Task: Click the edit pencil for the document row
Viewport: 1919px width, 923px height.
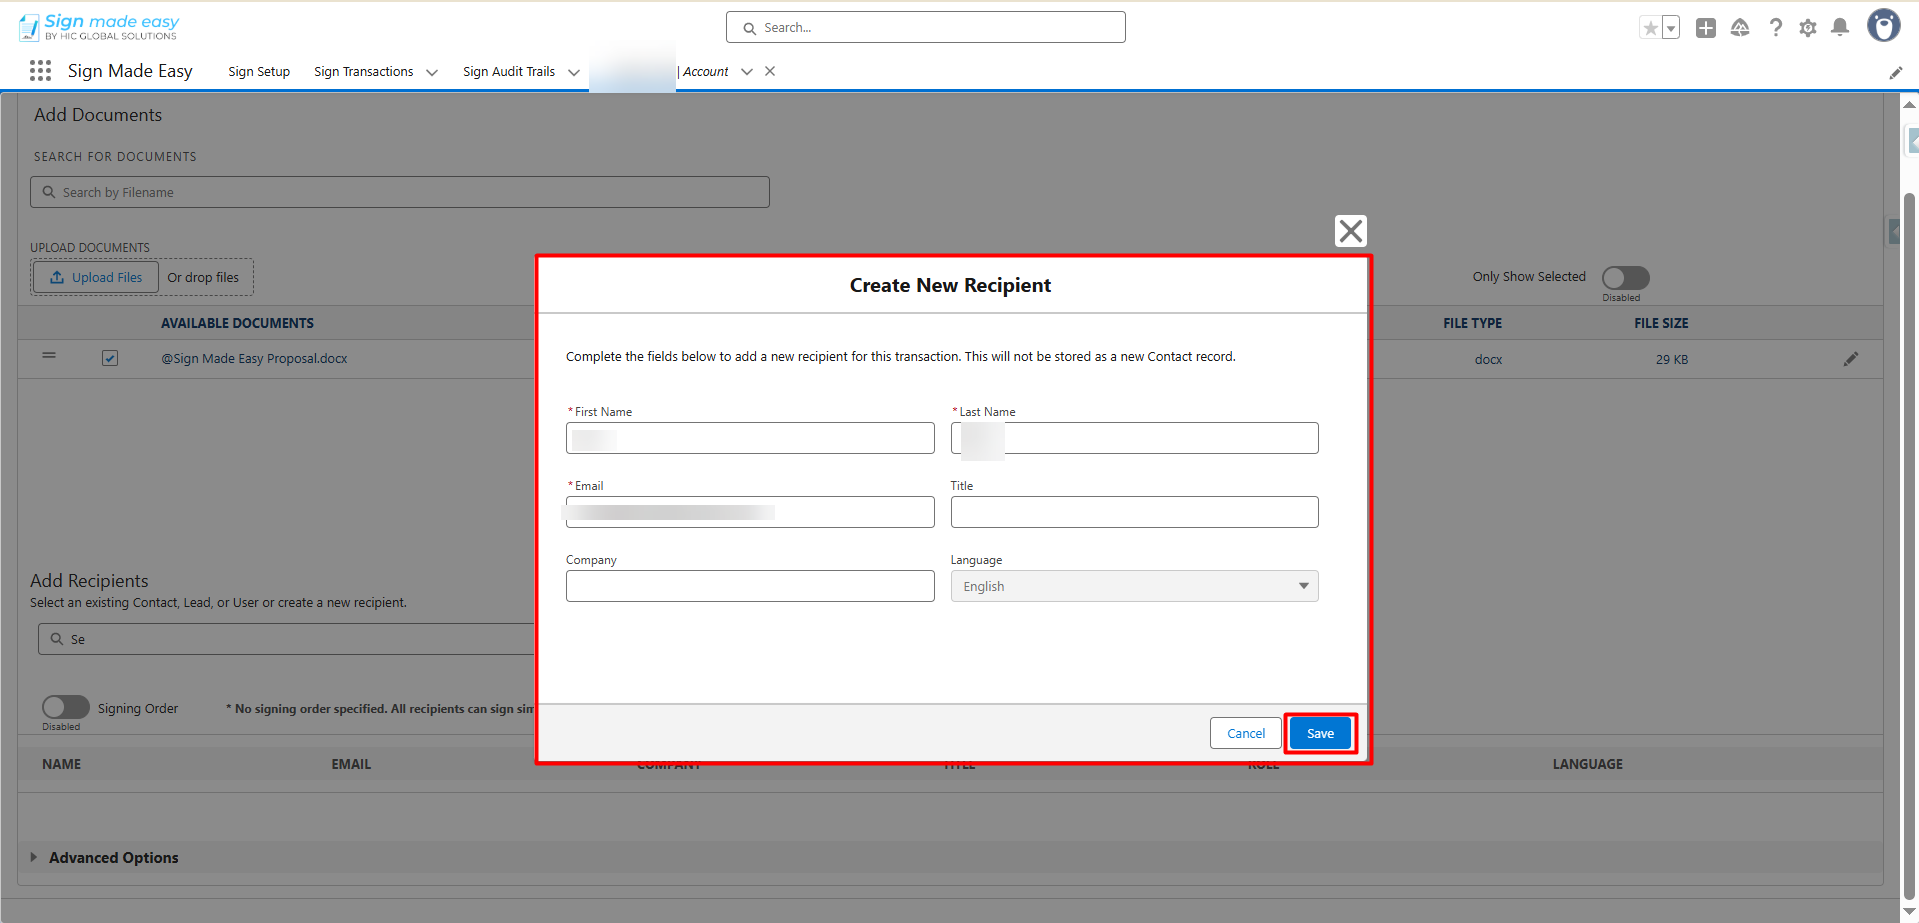Action: click(1850, 359)
